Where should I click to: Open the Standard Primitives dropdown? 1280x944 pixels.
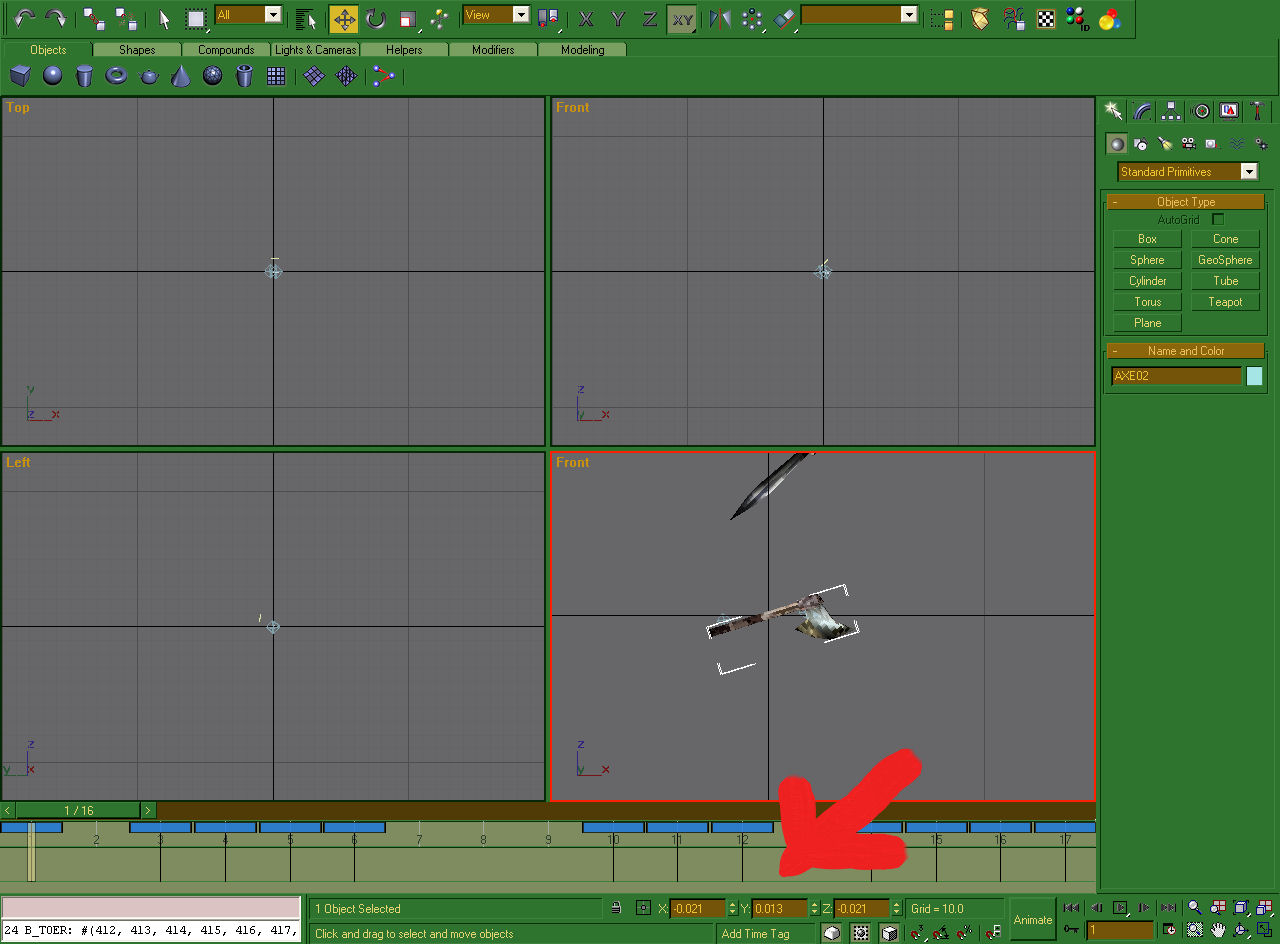click(1187, 172)
